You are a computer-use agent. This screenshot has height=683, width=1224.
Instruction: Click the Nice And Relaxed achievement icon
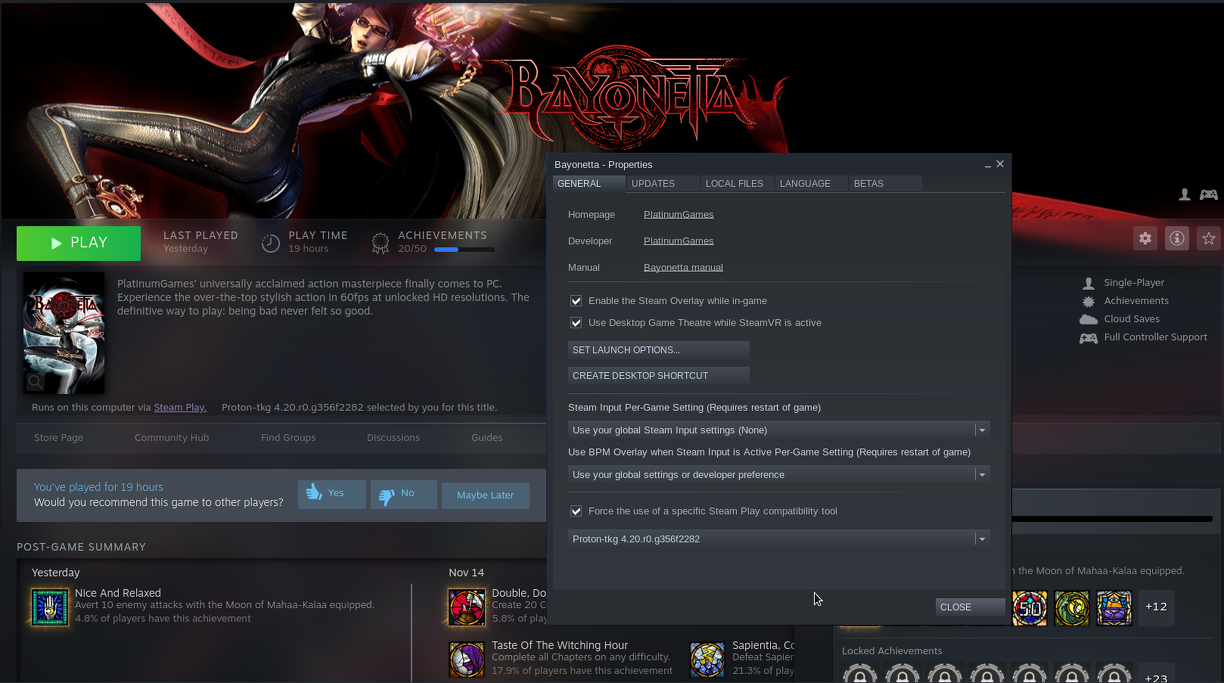[x=50, y=607]
